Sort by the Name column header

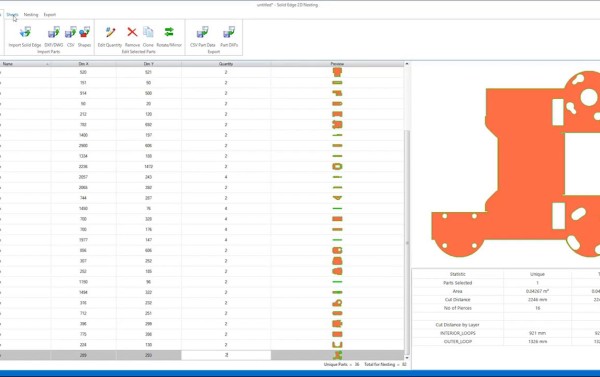(25, 64)
